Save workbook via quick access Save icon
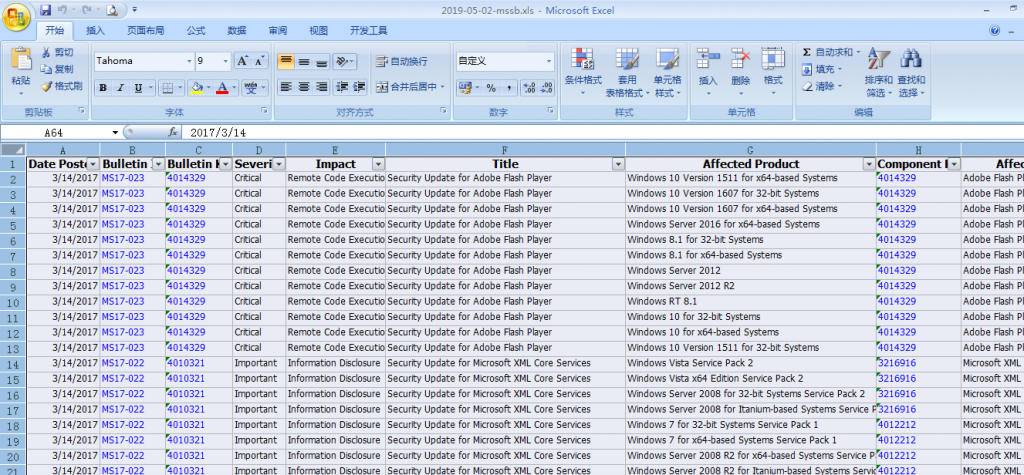This screenshot has height=475, width=1024. [45, 10]
